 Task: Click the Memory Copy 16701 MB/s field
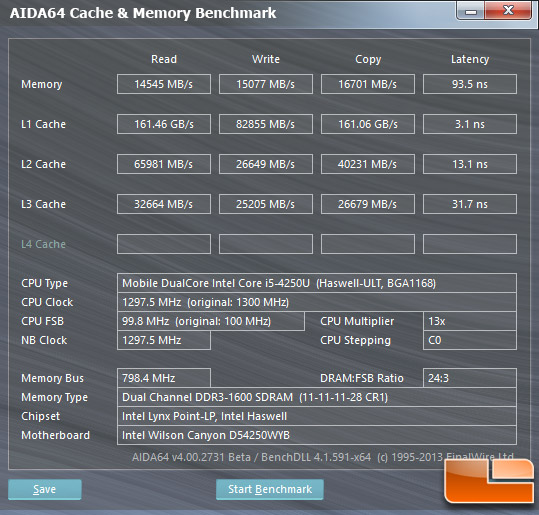(x=368, y=84)
